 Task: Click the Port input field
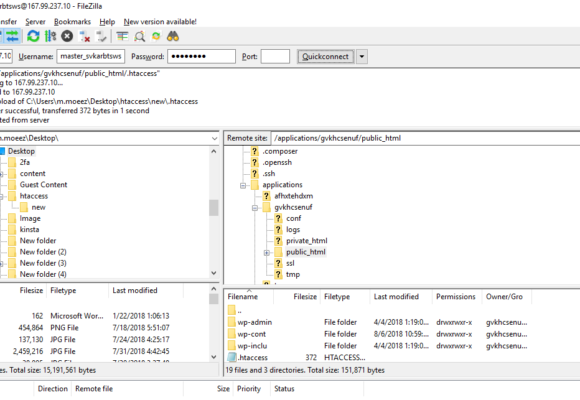(x=275, y=56)
